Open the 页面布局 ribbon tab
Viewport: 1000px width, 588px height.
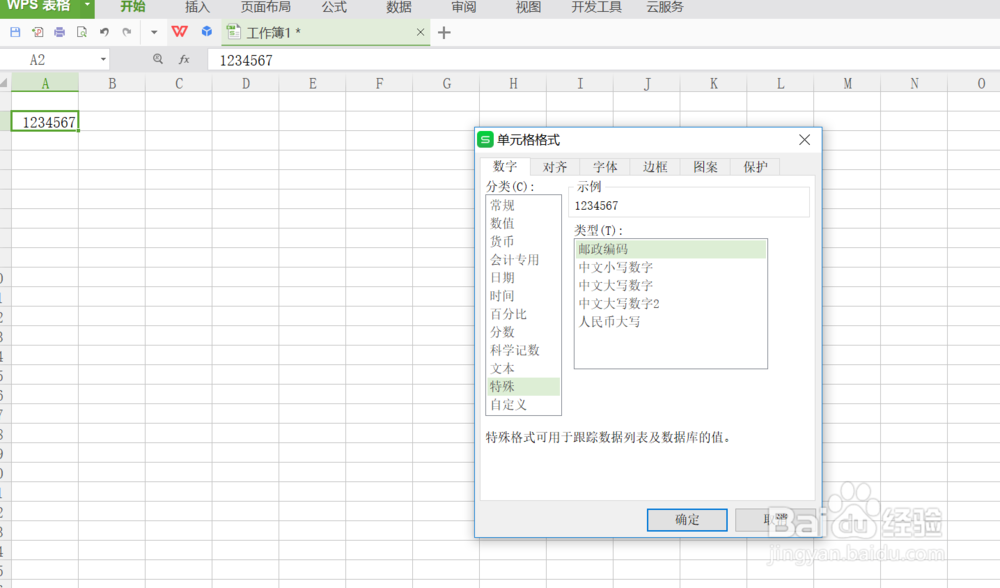265,7
